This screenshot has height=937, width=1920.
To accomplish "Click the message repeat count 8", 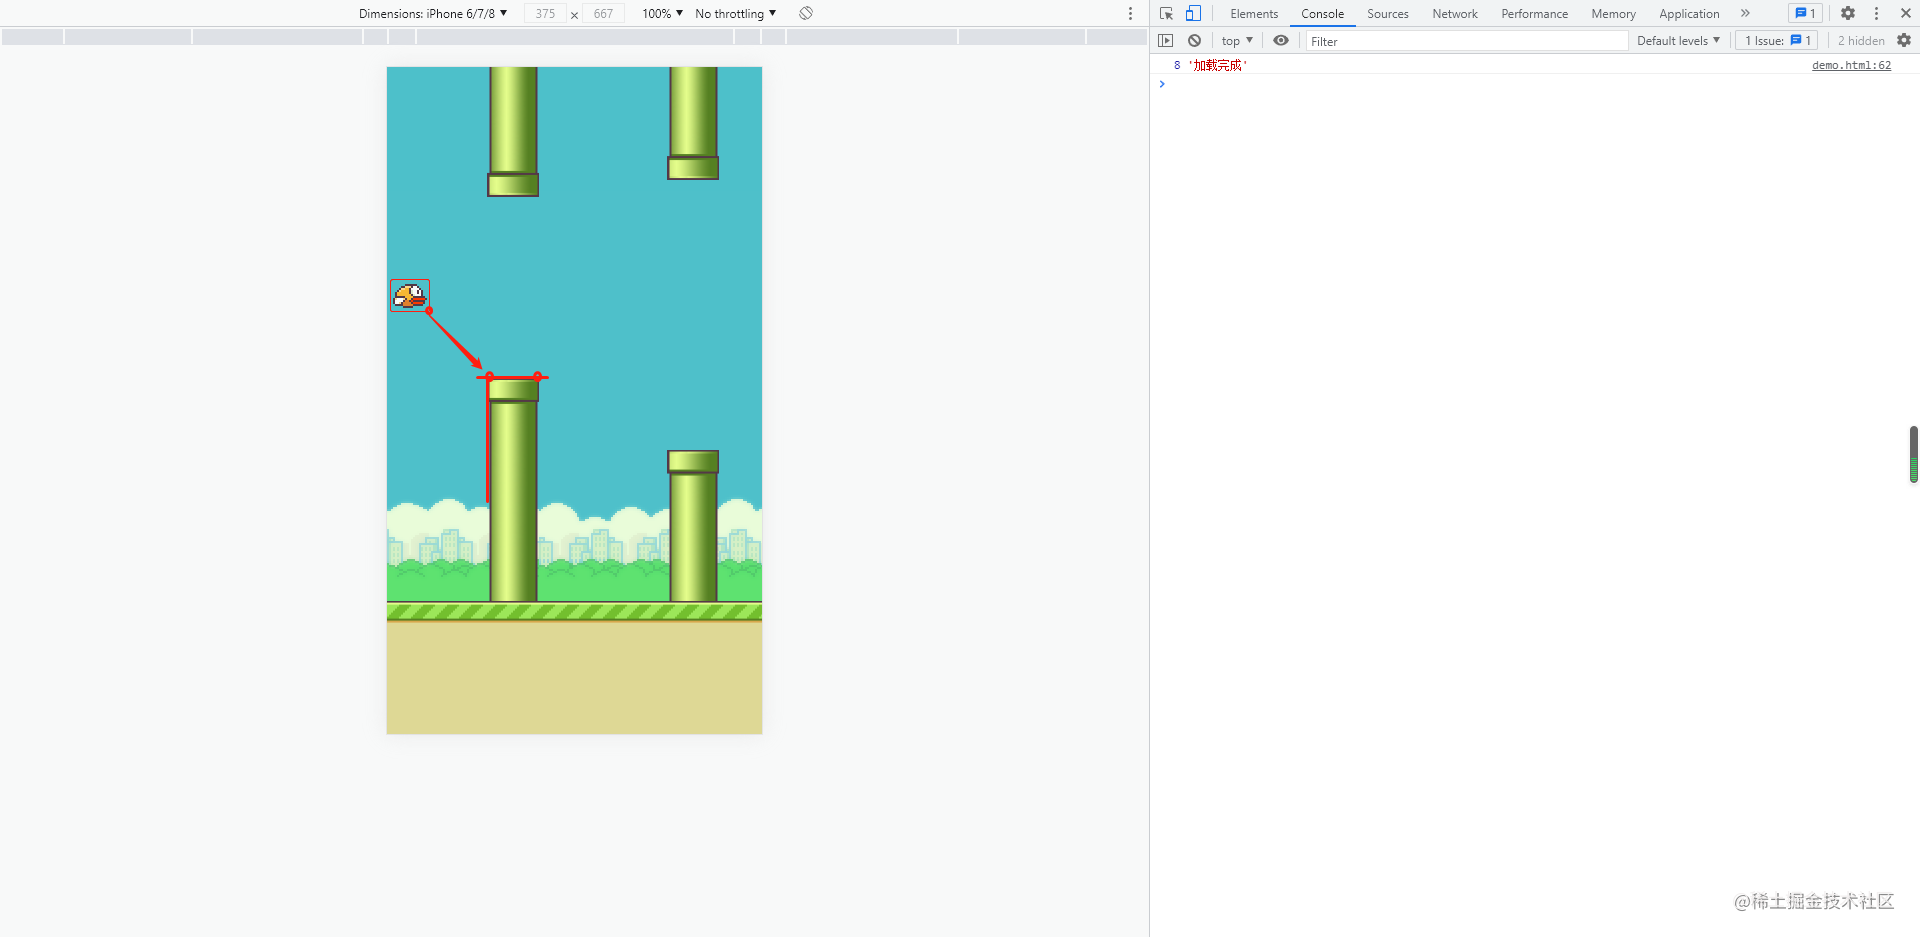I will 1177,65.
